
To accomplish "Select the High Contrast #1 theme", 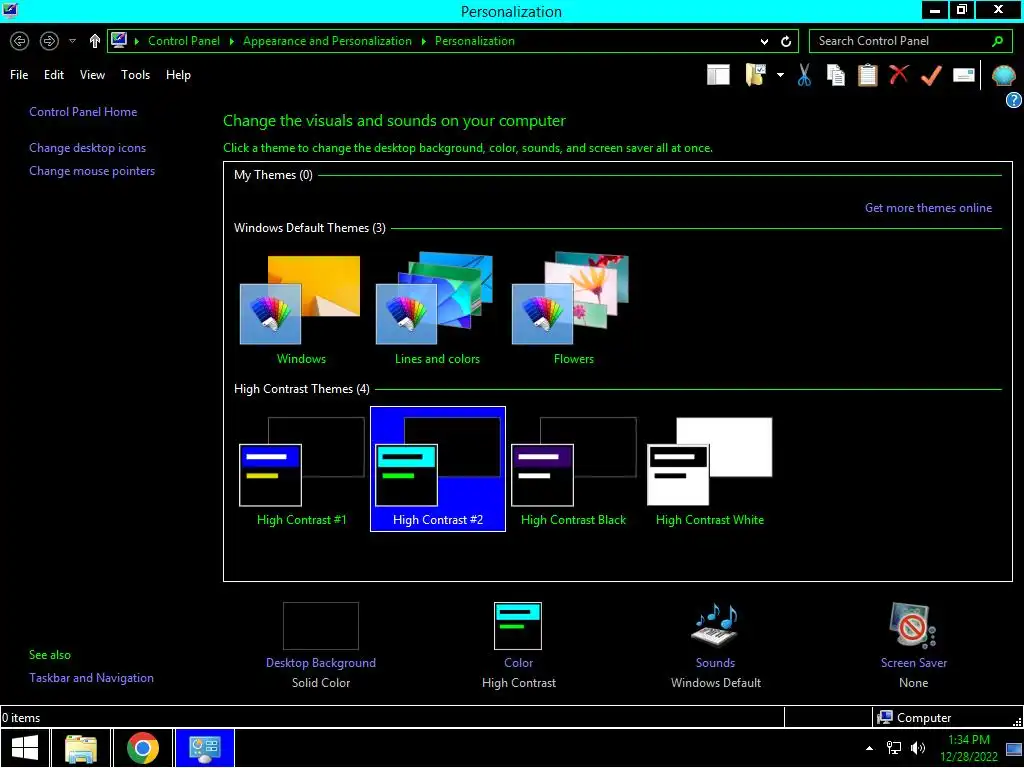I will tap(302, 470).
